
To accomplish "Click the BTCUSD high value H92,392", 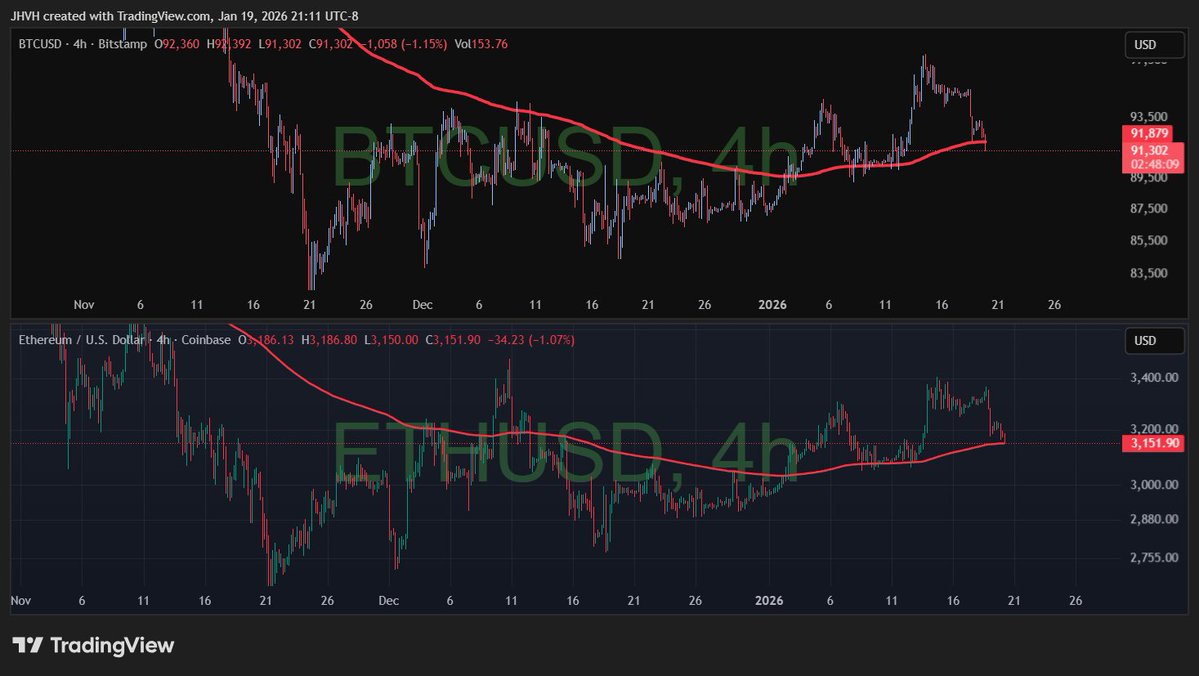I will [229, 44].
